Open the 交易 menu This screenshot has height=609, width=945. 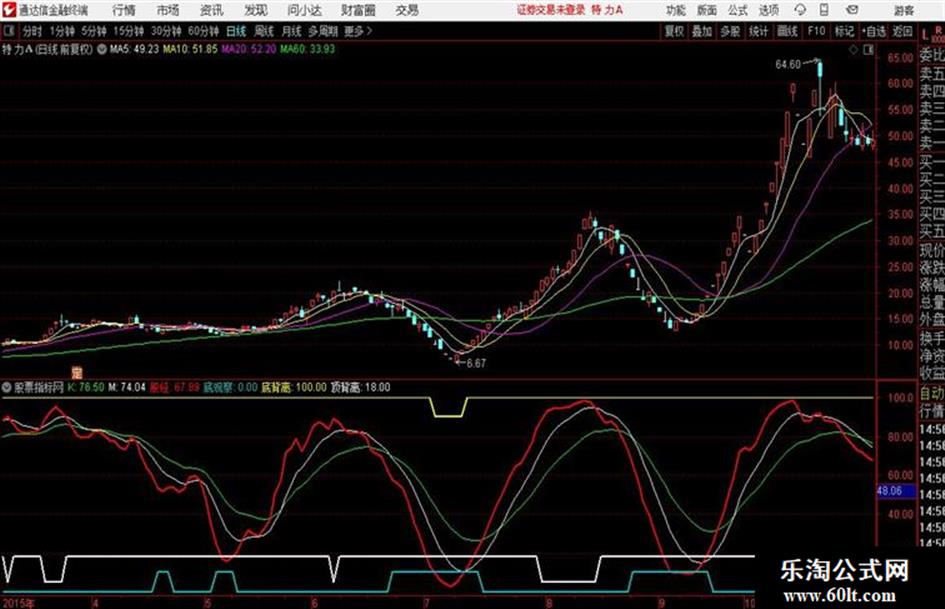pyautogui.click(x=407, y=10)
